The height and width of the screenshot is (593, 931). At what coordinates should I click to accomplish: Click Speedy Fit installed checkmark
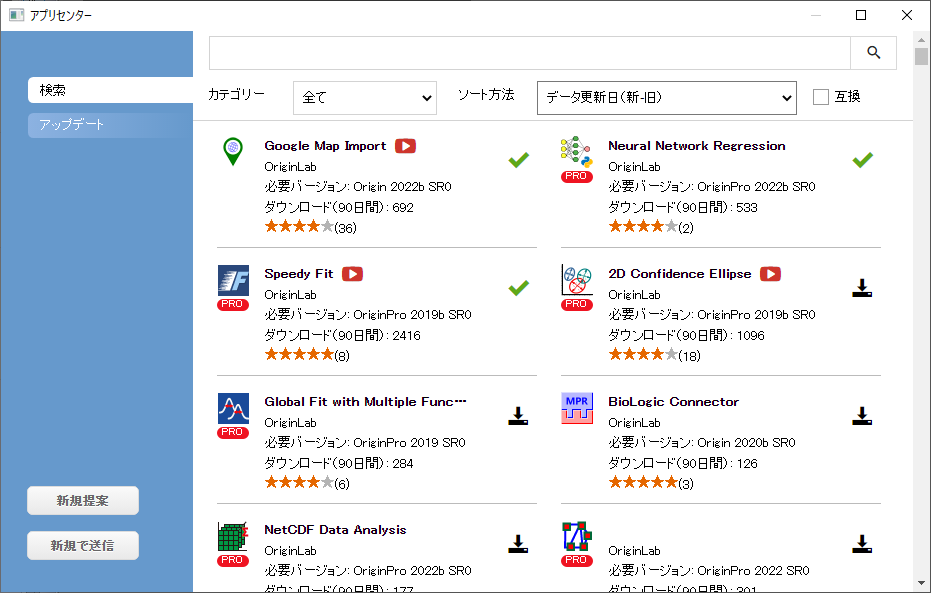tap(518, 288)
